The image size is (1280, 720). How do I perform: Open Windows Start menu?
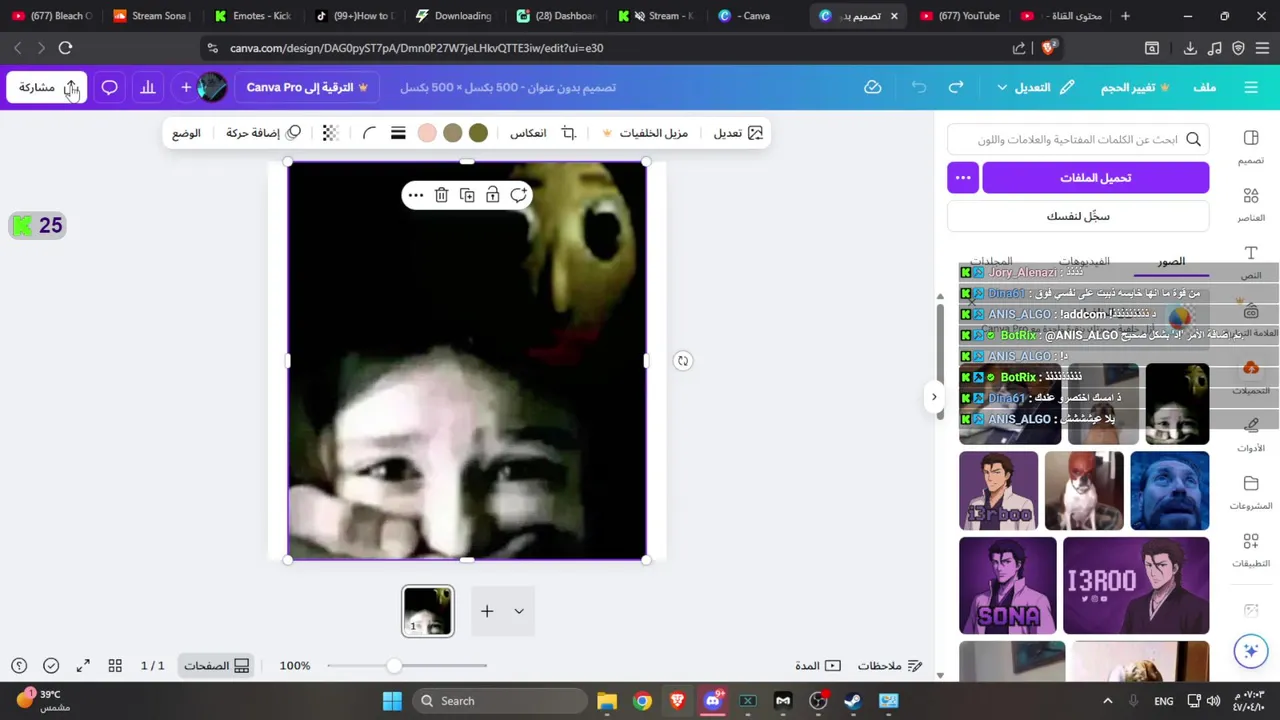tap(392, 701)
